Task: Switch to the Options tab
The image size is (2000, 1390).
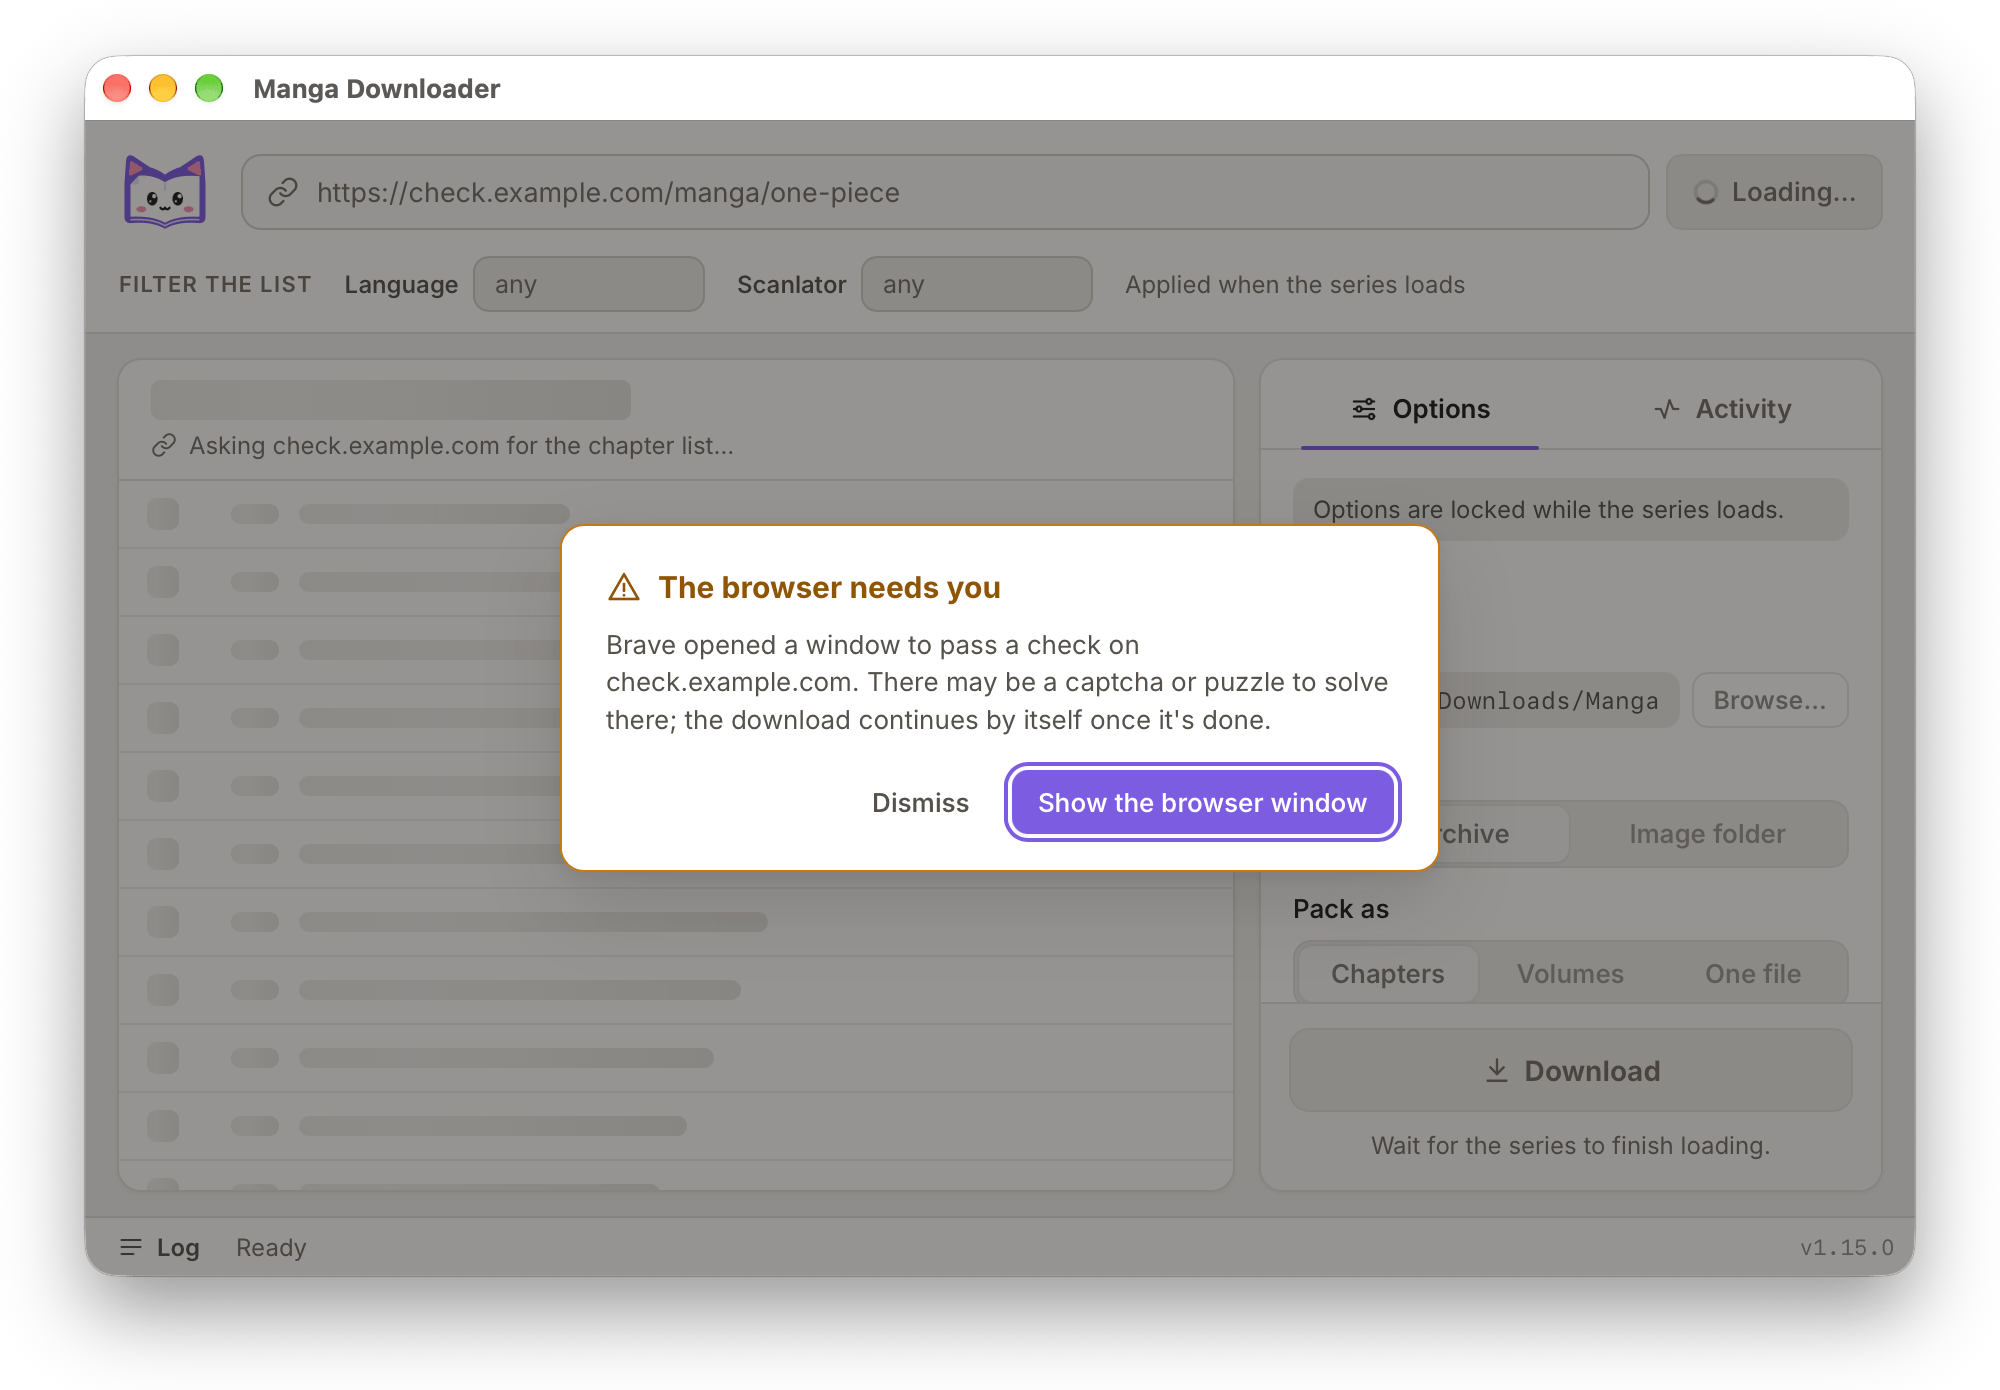Action: (x=1420, y=409)
